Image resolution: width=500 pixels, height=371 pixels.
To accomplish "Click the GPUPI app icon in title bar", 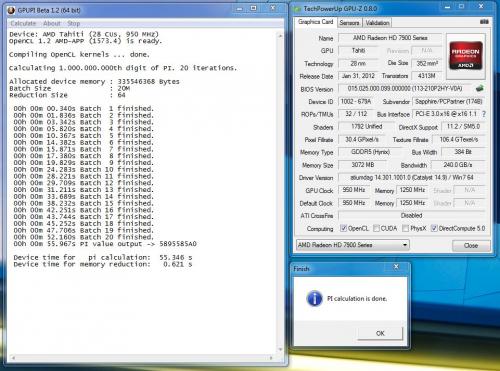I will pos(11,10).
